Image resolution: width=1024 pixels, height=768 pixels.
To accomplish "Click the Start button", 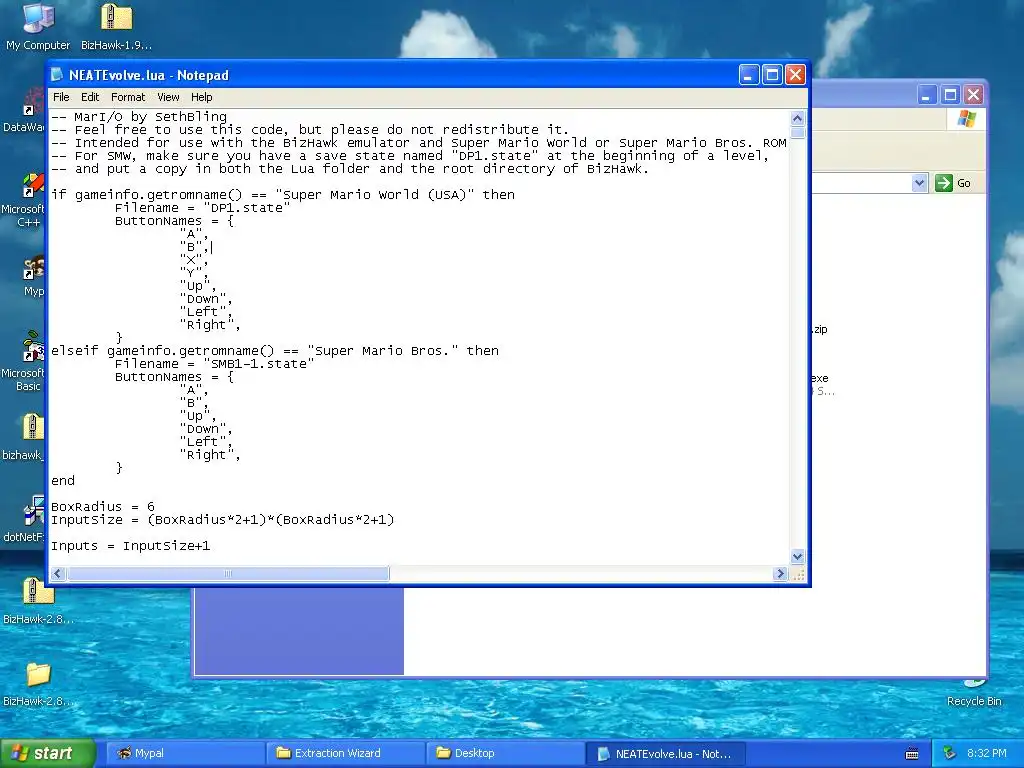I will click(47, 753).
